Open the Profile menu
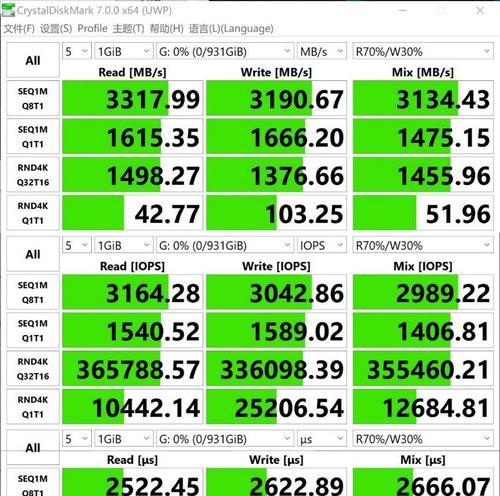500x496 pixels. click(92, 29)
